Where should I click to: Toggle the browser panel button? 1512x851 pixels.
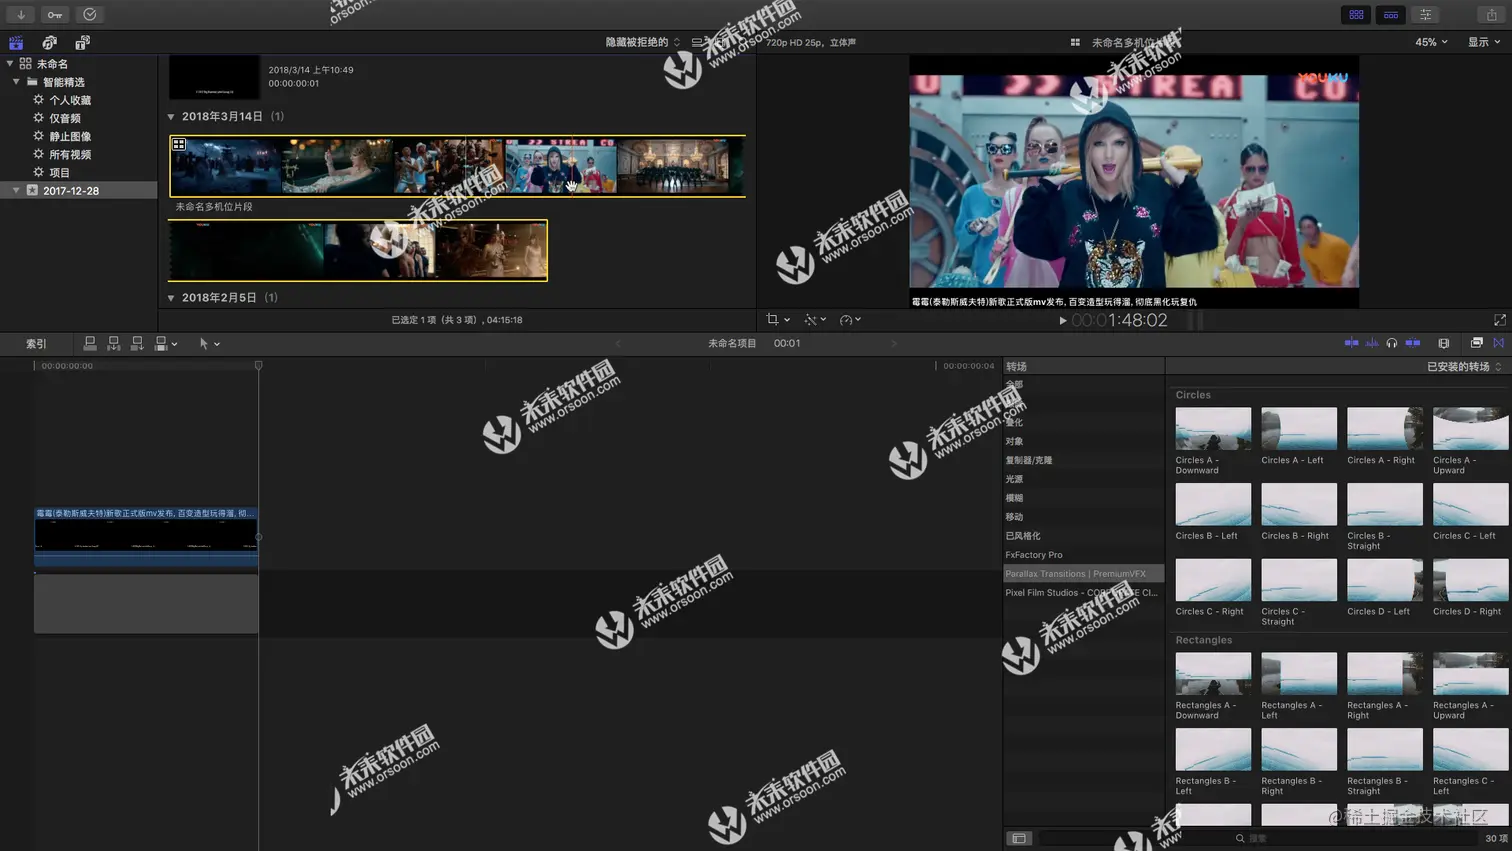pos(1356,14)
